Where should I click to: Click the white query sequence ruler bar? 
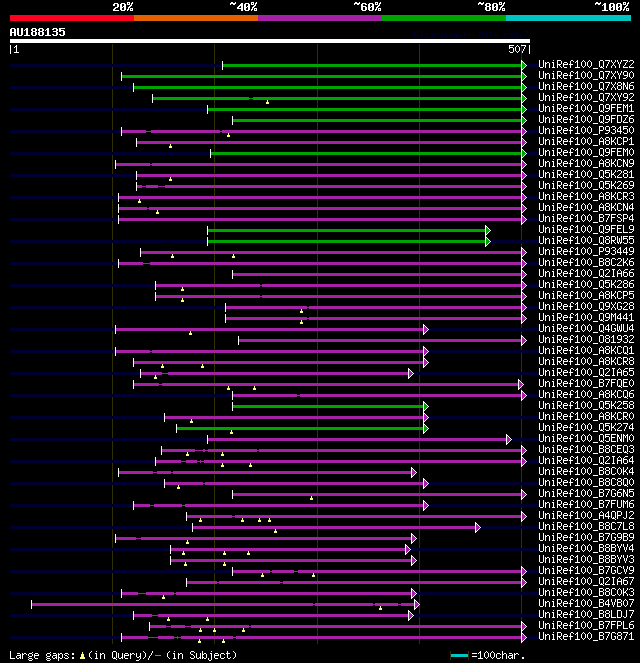tap(270, 41)
